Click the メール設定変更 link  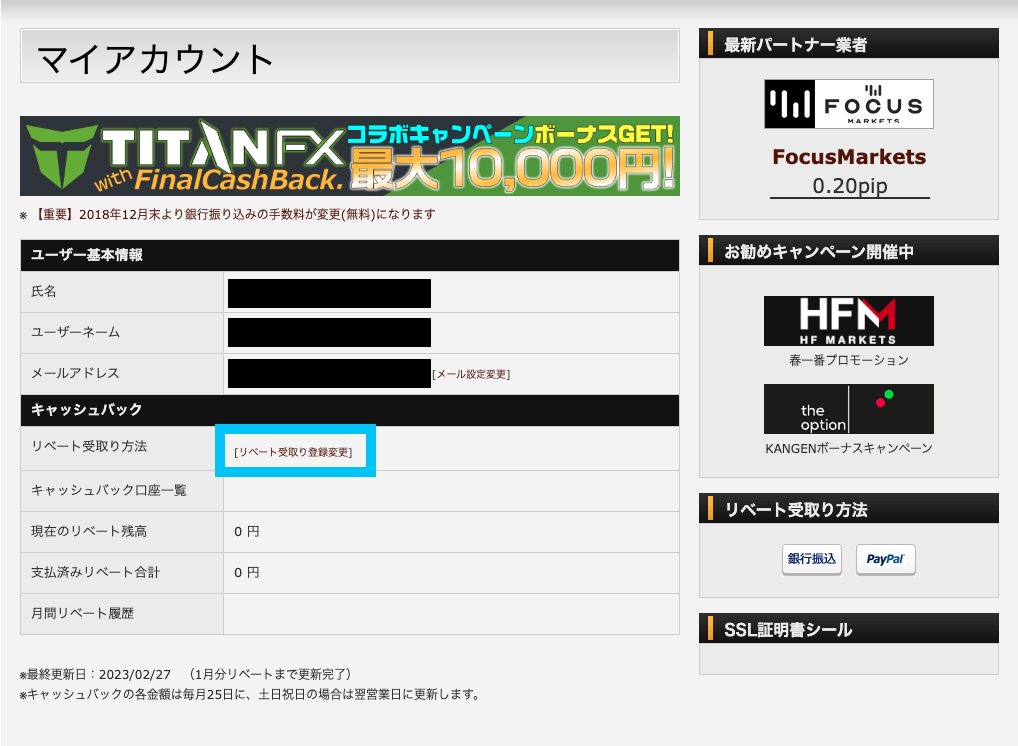(x=470, y=374)
